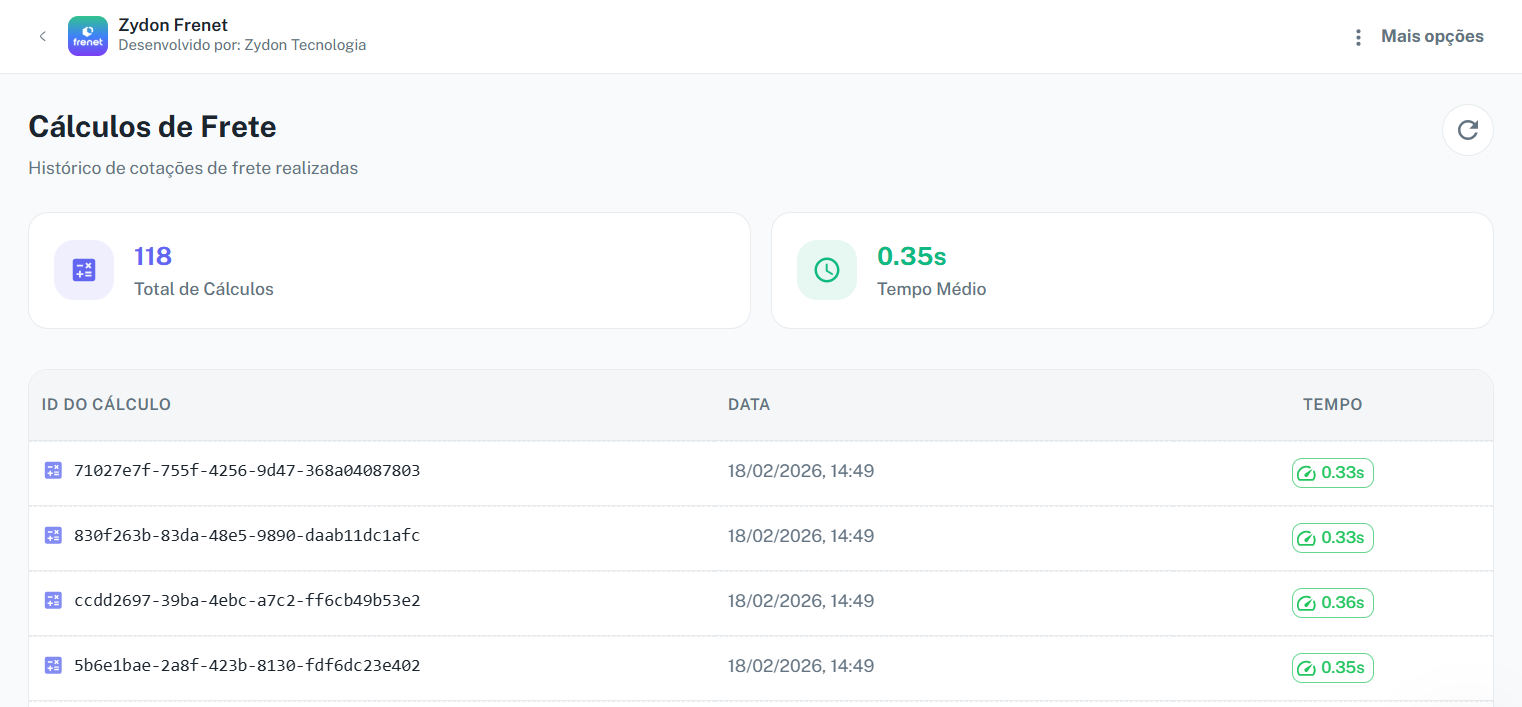This screenshot has height=707, width=1522.
Task: Click the date of row 5b6e1bae
Action: (x=801, y=665)
